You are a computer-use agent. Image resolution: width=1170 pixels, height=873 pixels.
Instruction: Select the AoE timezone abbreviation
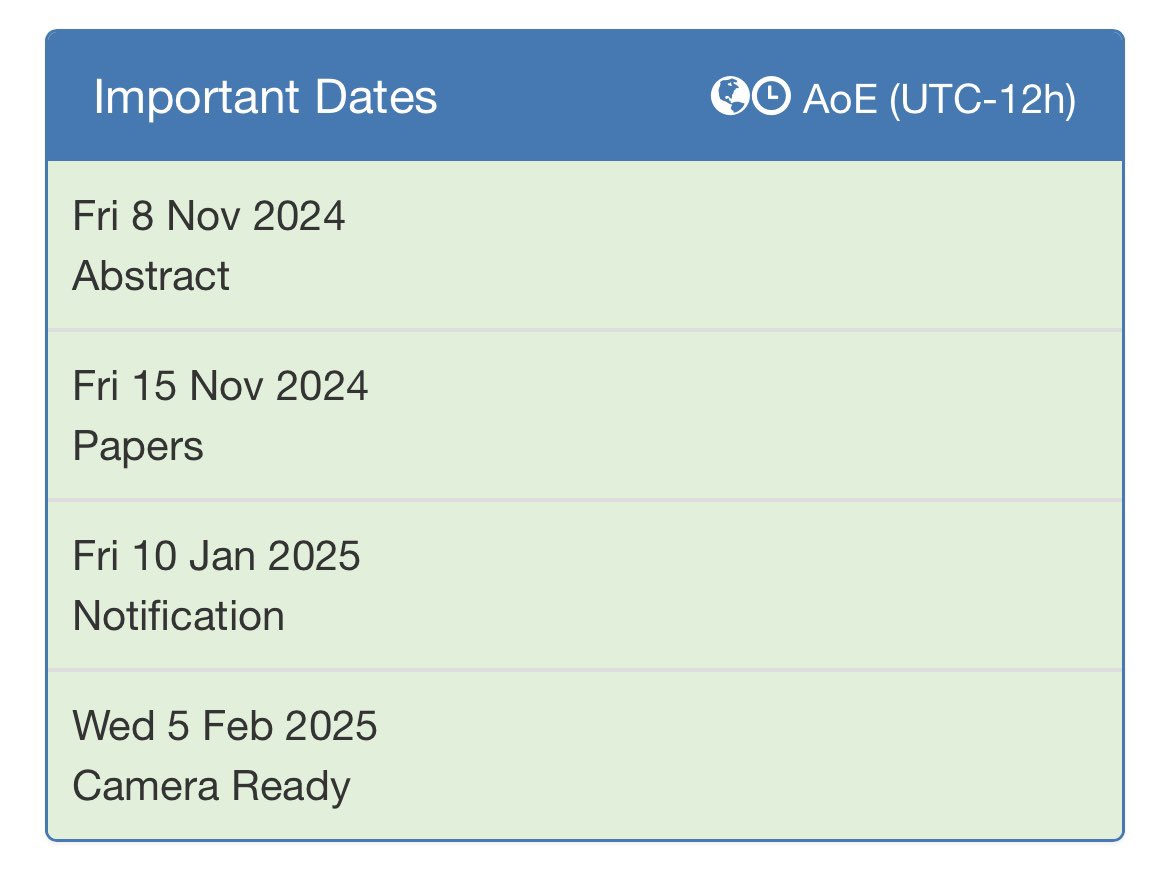839,98
